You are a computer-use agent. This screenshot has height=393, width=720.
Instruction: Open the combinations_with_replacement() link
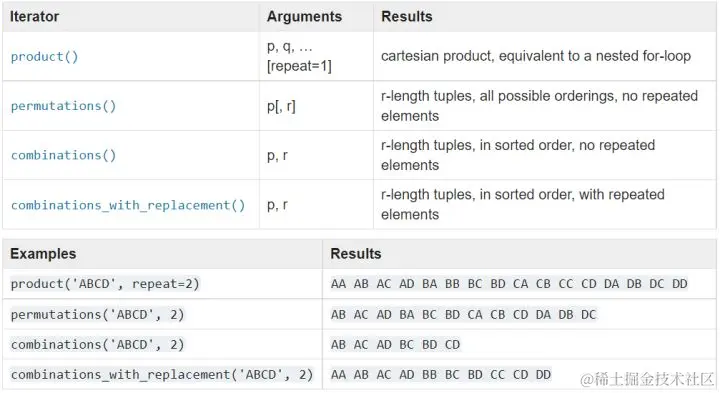click(x=128, y=205)
